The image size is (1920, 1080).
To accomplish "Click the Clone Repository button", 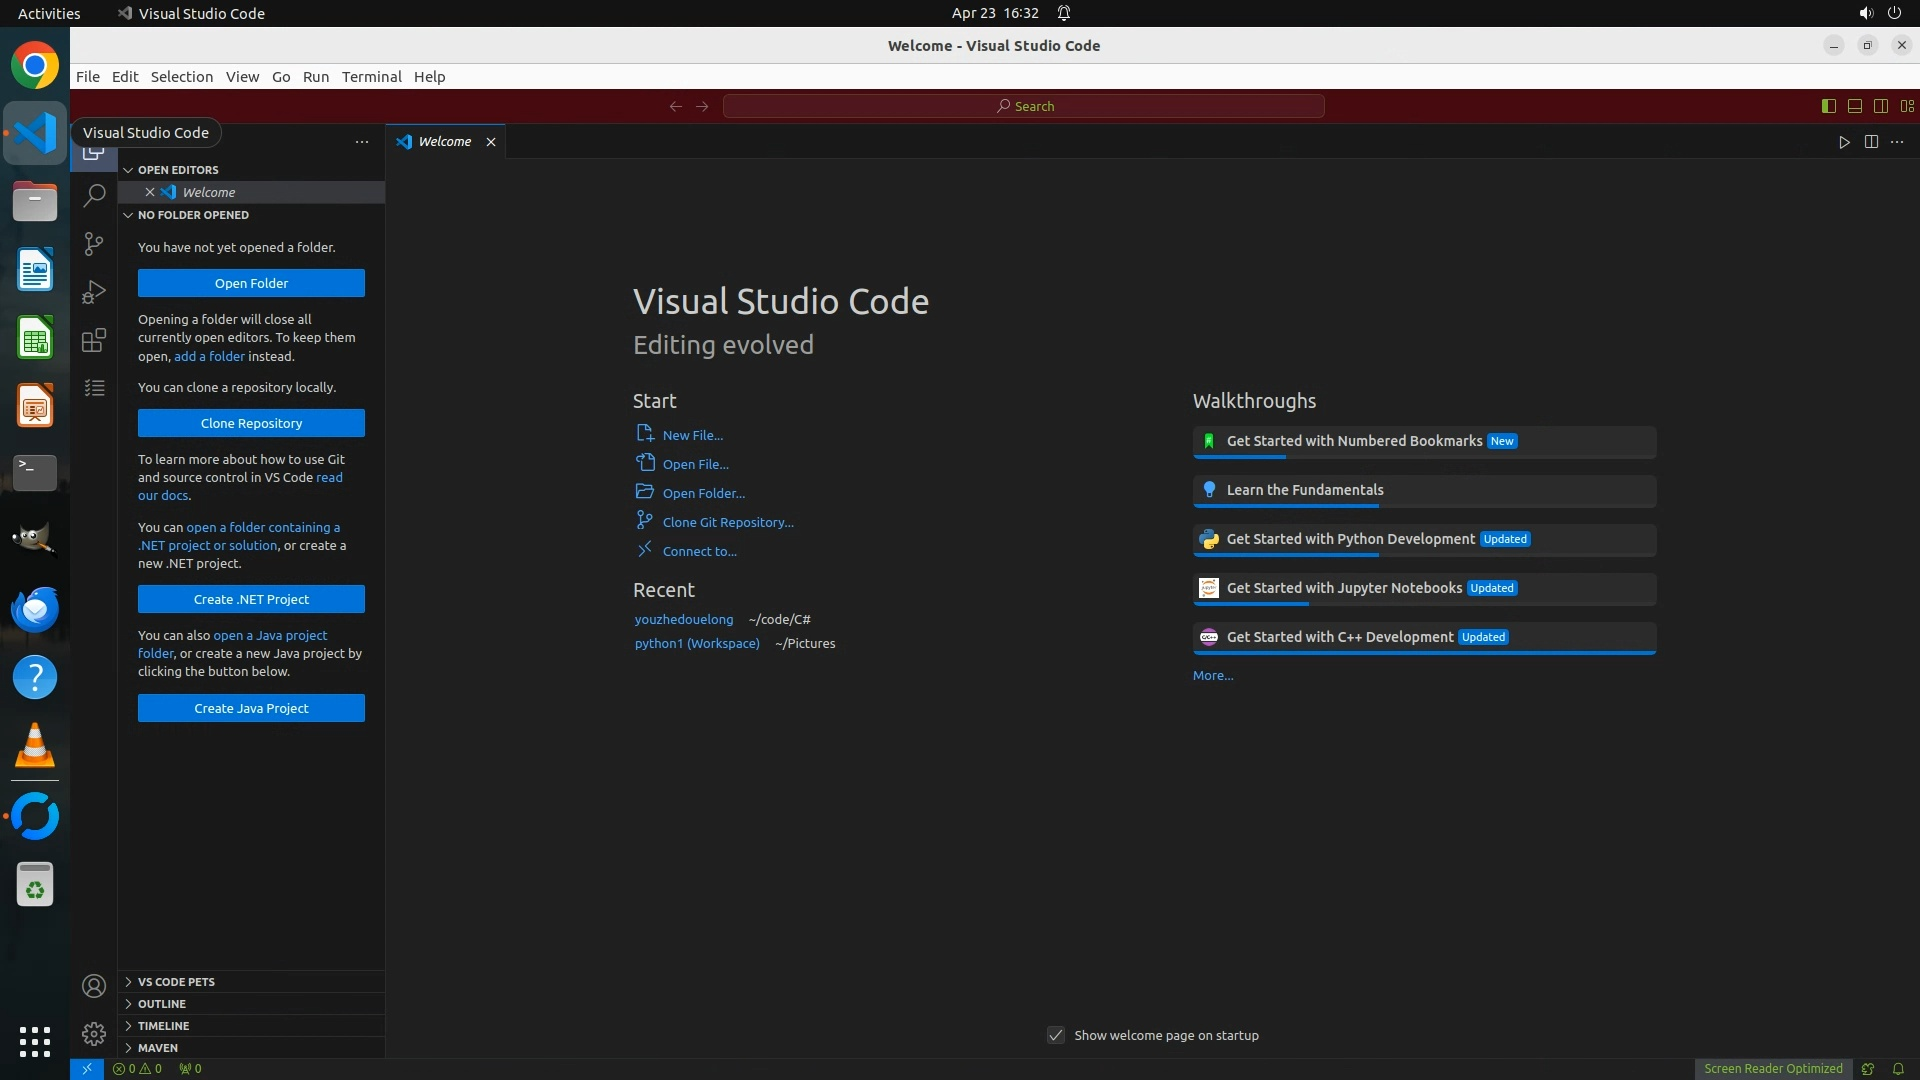I will point(251,423).
